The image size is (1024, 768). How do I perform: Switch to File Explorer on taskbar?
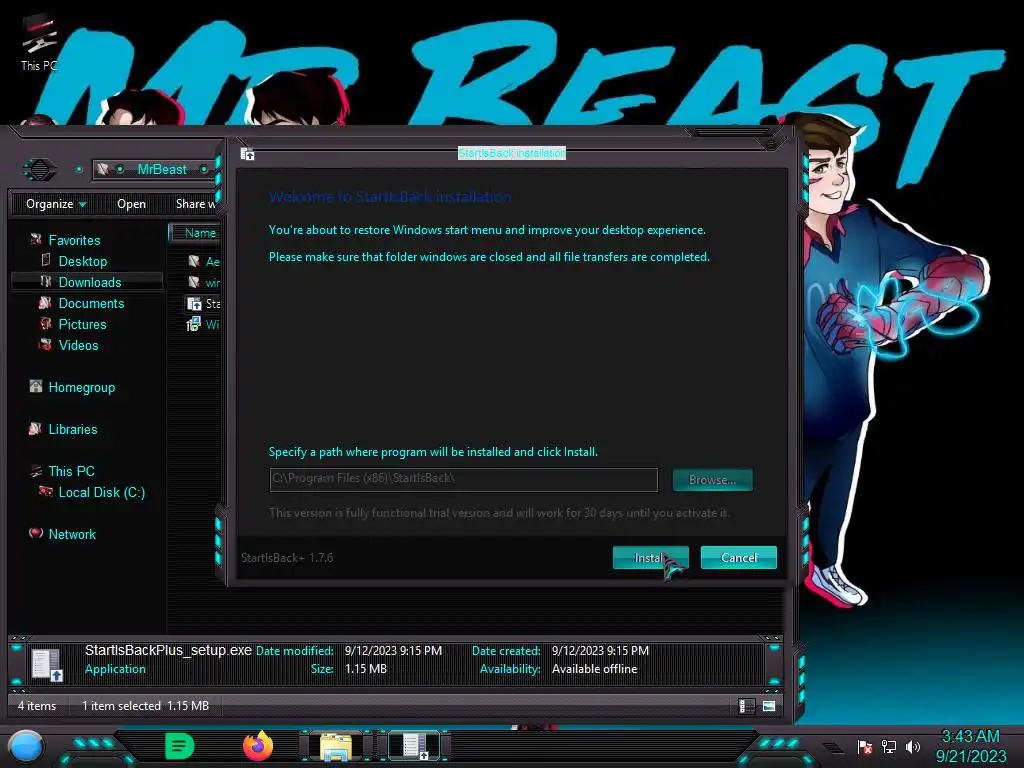pyautogui.click(x=336, y=746)
